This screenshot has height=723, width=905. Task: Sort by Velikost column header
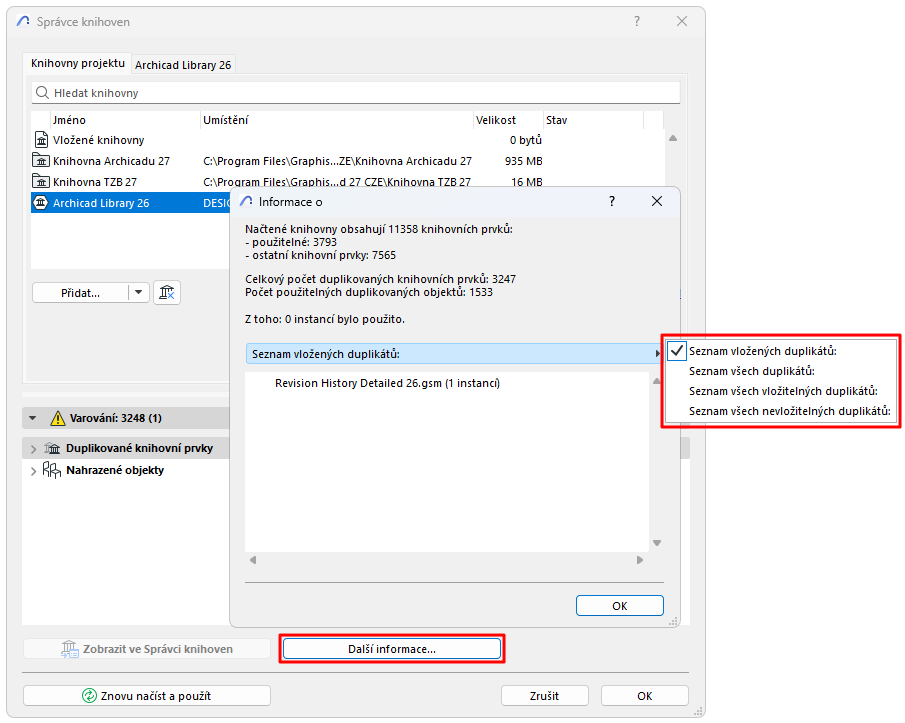coord(508,120)
